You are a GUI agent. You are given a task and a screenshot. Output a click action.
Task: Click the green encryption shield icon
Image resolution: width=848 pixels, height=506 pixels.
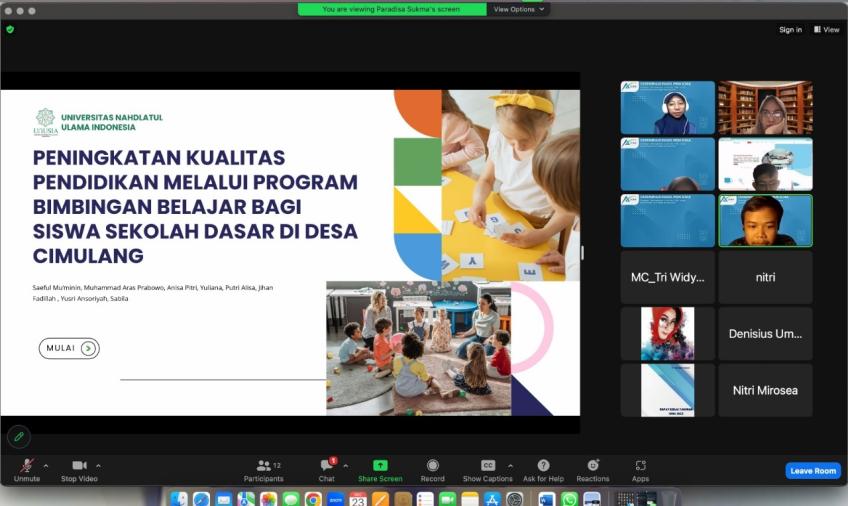click(x=10, y=29)
